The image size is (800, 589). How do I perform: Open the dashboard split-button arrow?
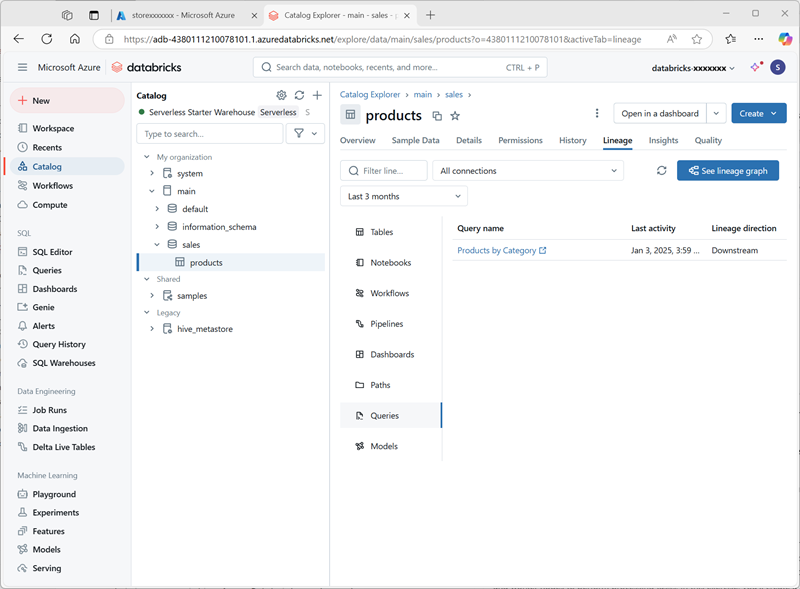716,113
